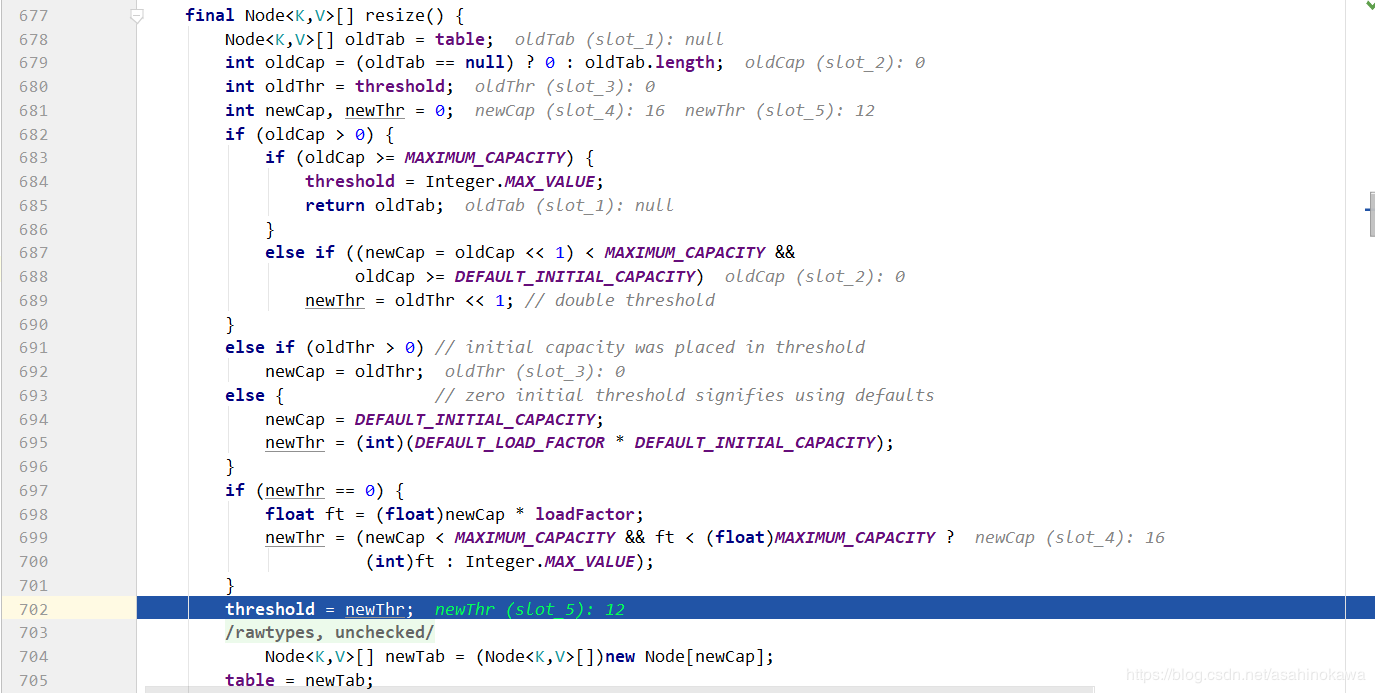Viewport: 1375px width, 693px height.
Task: Click line number 689 in the gutter
Action: (33, 300)
